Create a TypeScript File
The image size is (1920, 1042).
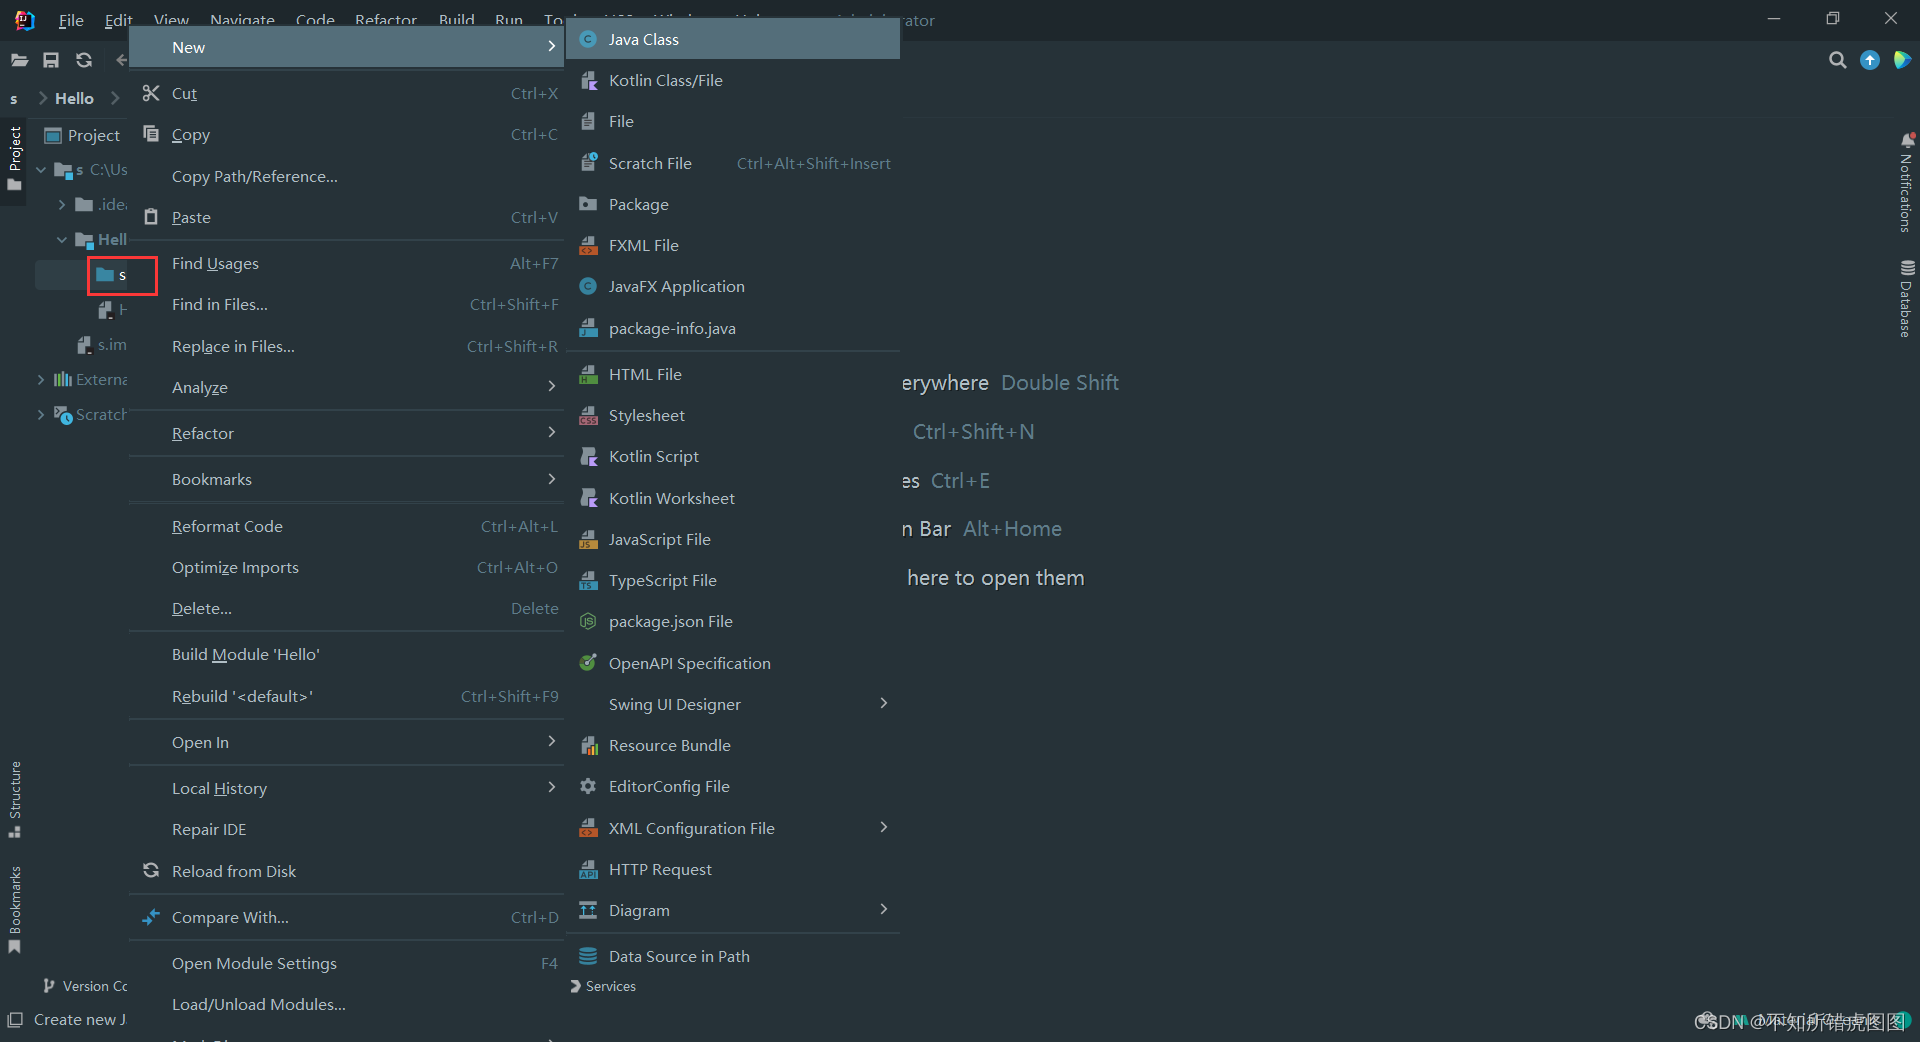click(733, 580)
